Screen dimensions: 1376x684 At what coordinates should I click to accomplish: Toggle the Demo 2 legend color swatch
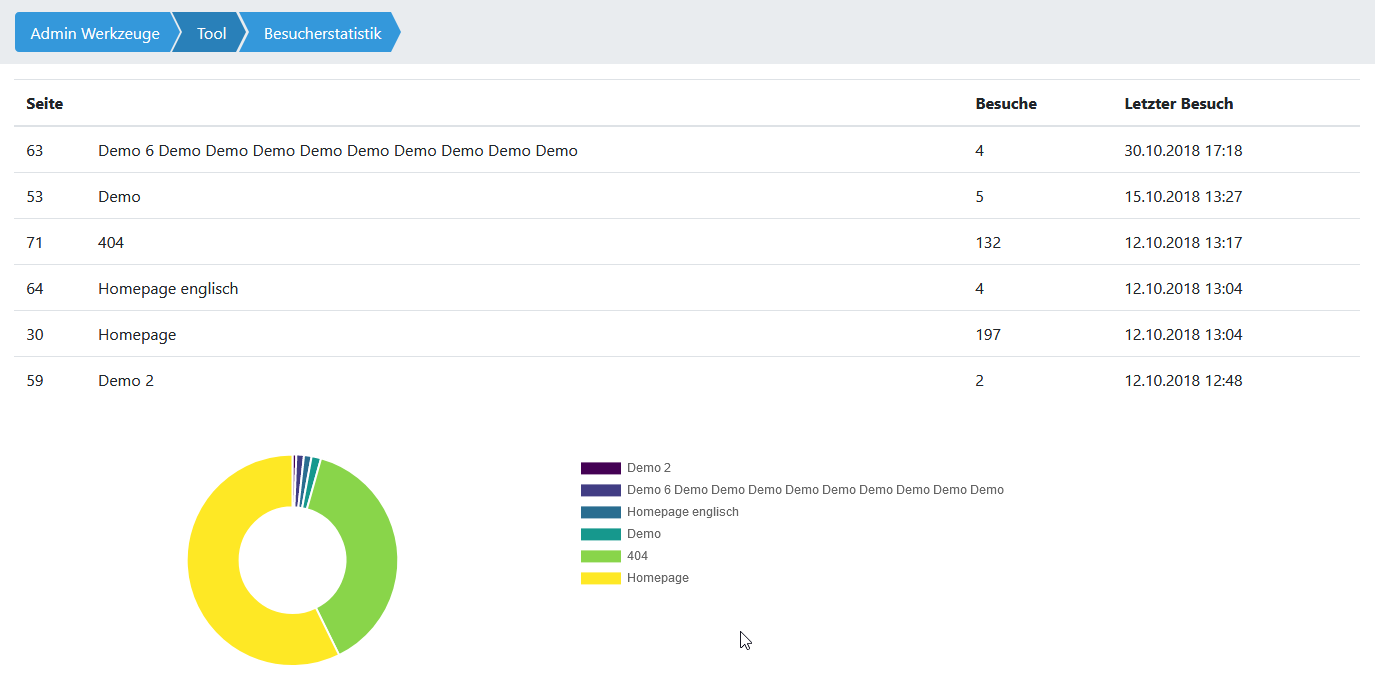[x=601, y=468]
